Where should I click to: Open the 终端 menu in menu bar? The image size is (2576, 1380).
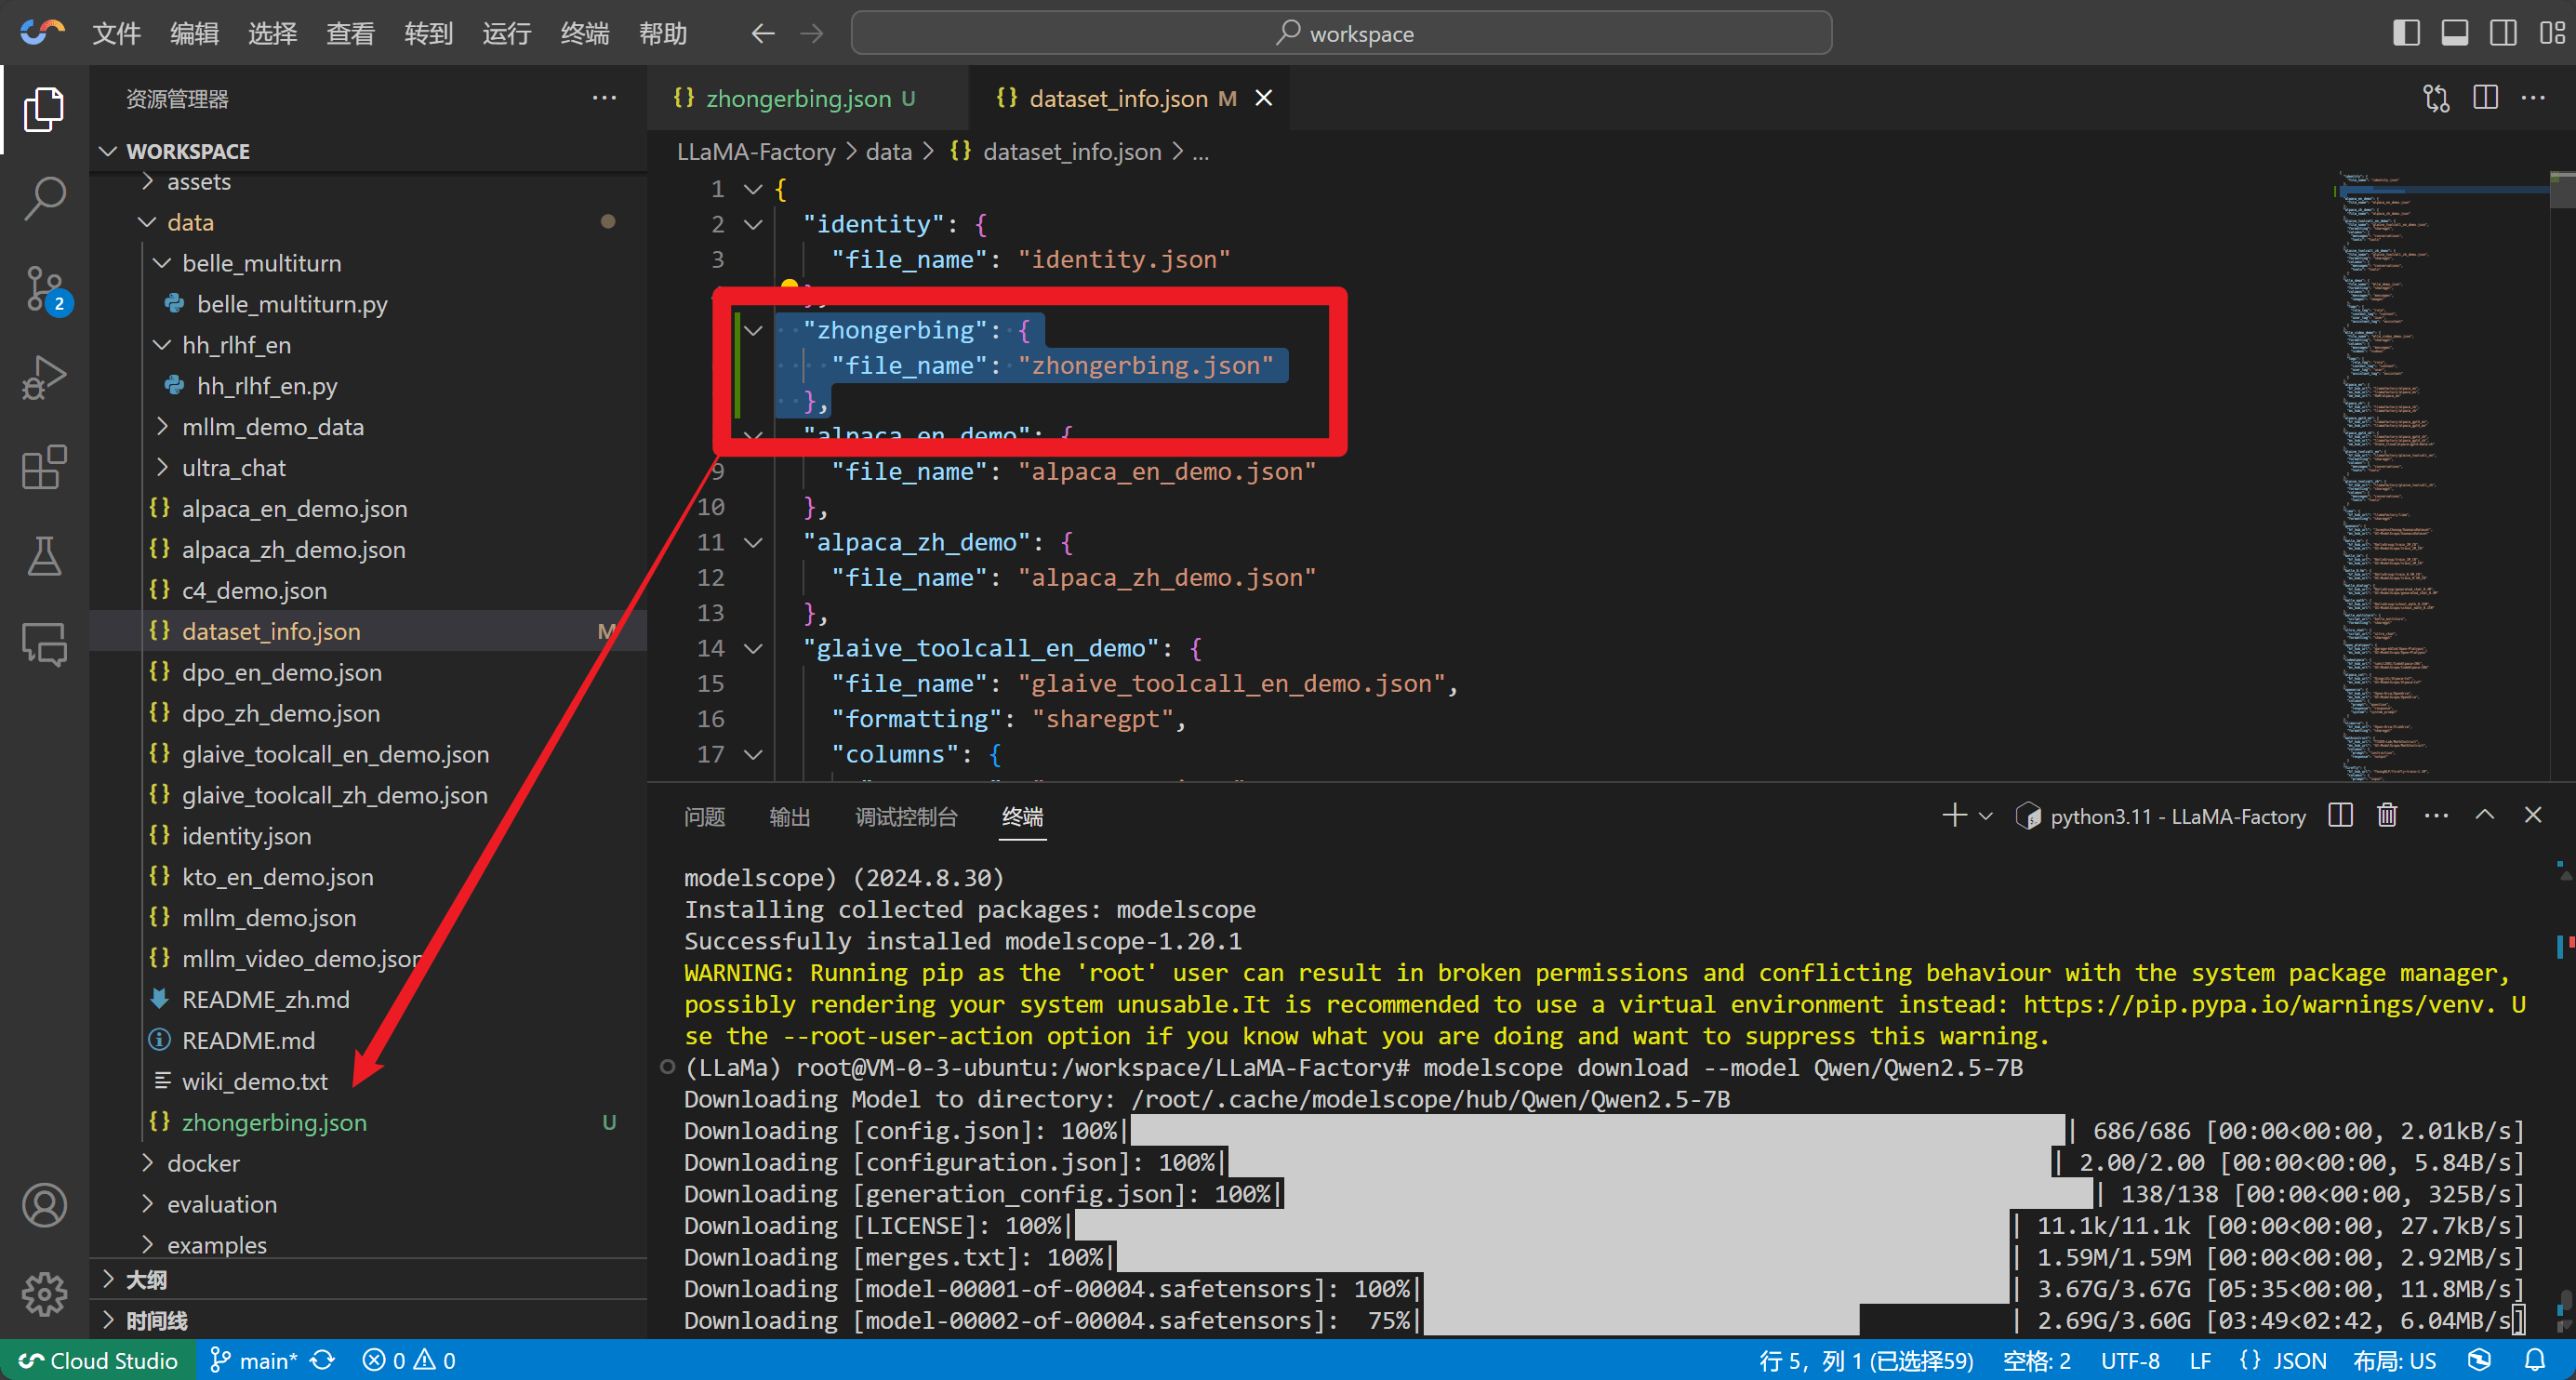click(584, 33)
